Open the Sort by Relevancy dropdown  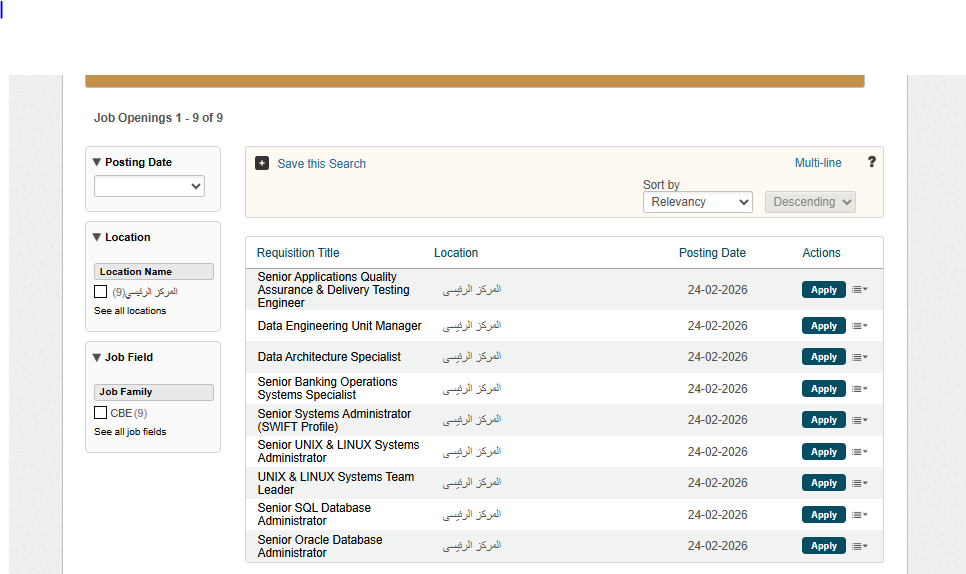697,202
